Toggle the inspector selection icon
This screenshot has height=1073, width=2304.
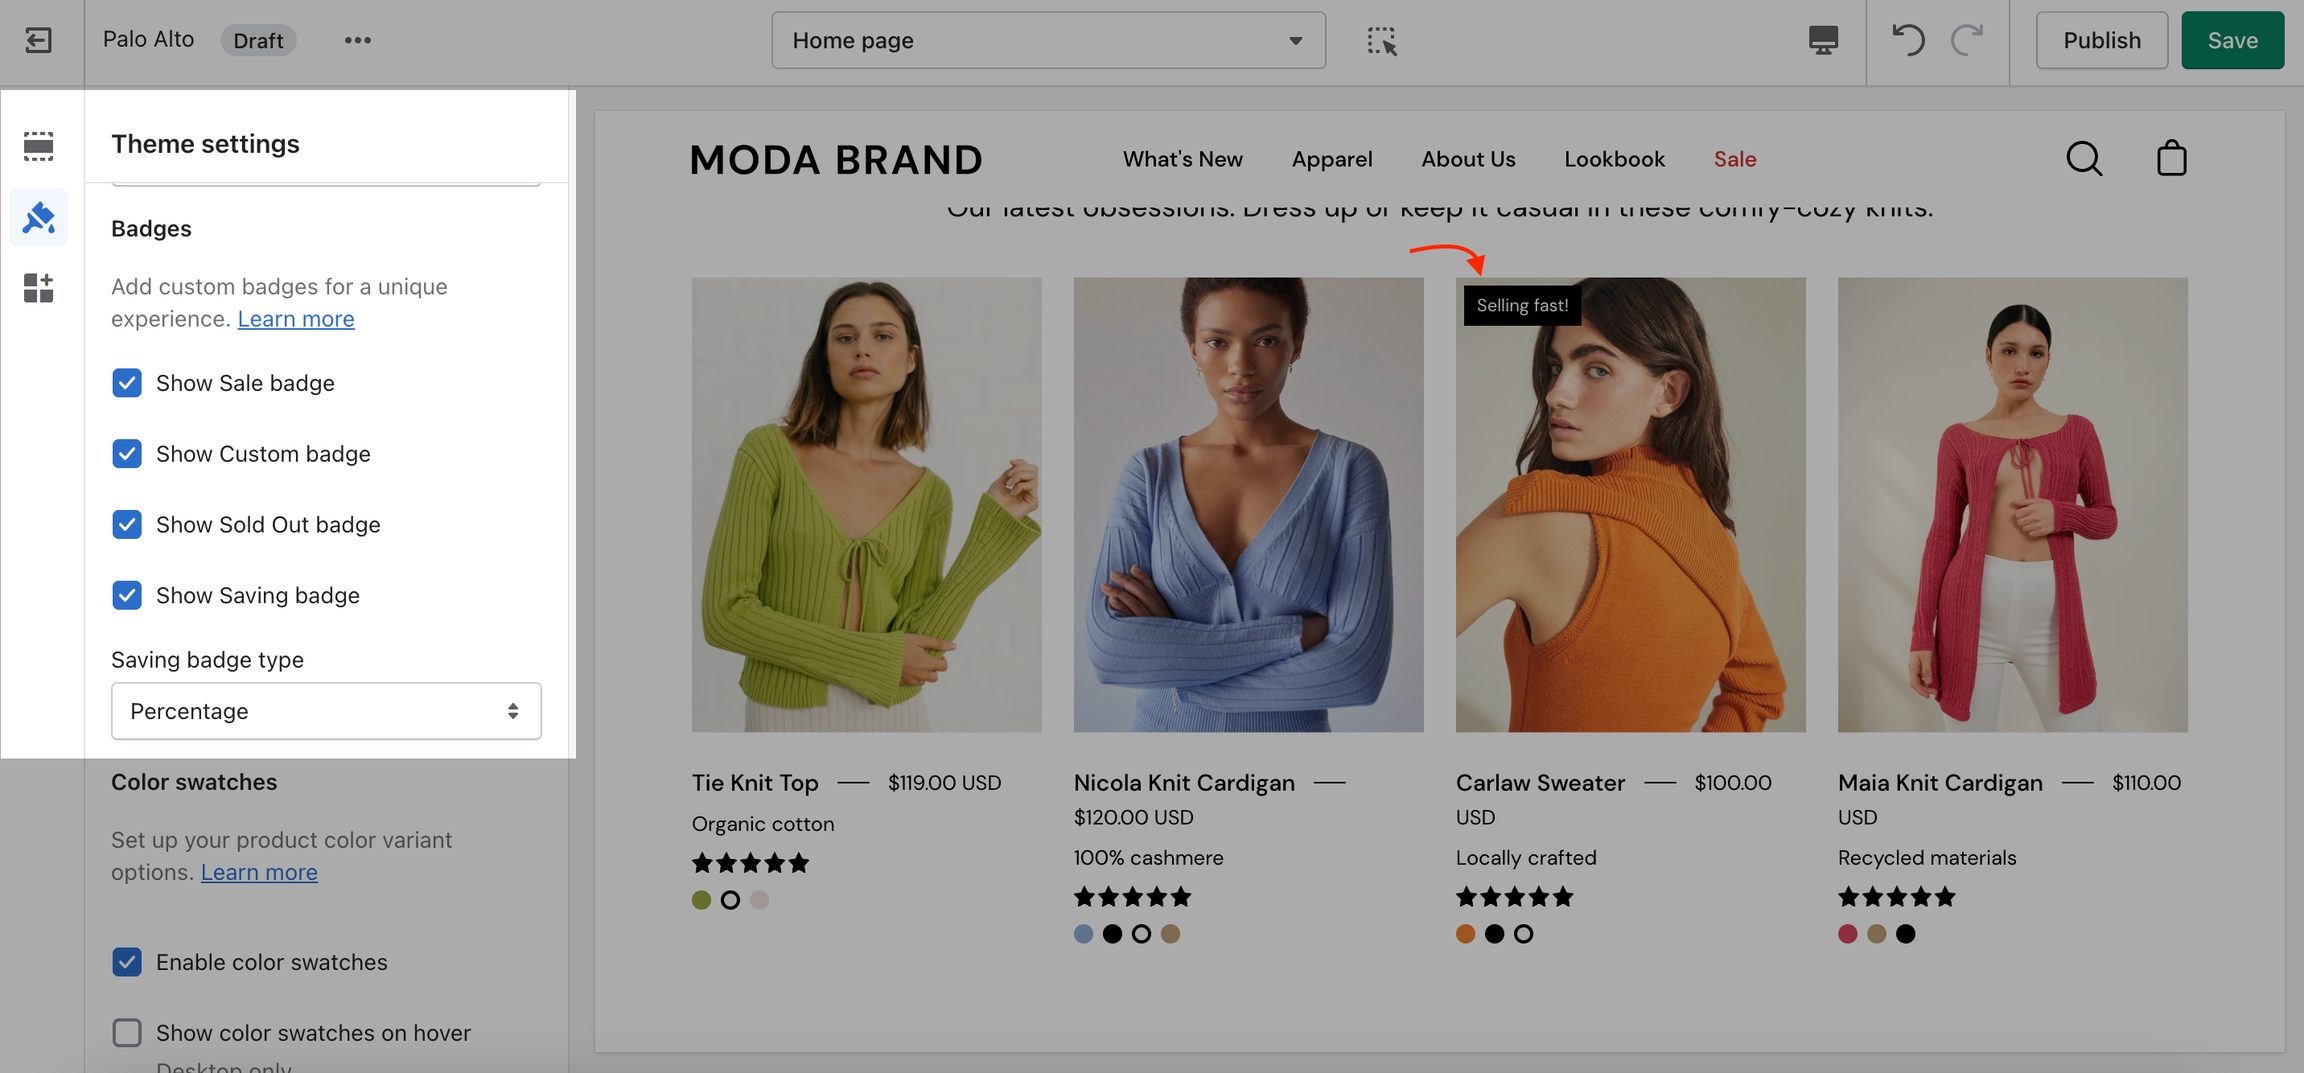[1382, 40]
